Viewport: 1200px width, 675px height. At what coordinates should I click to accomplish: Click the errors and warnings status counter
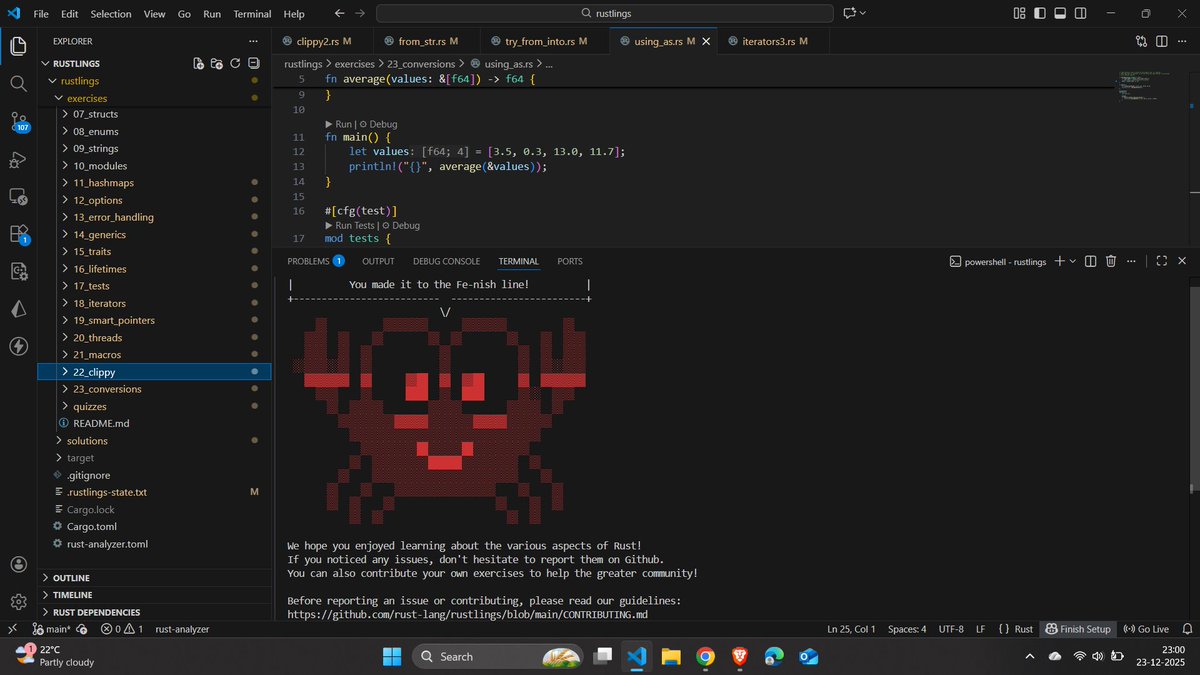[122, 629]
